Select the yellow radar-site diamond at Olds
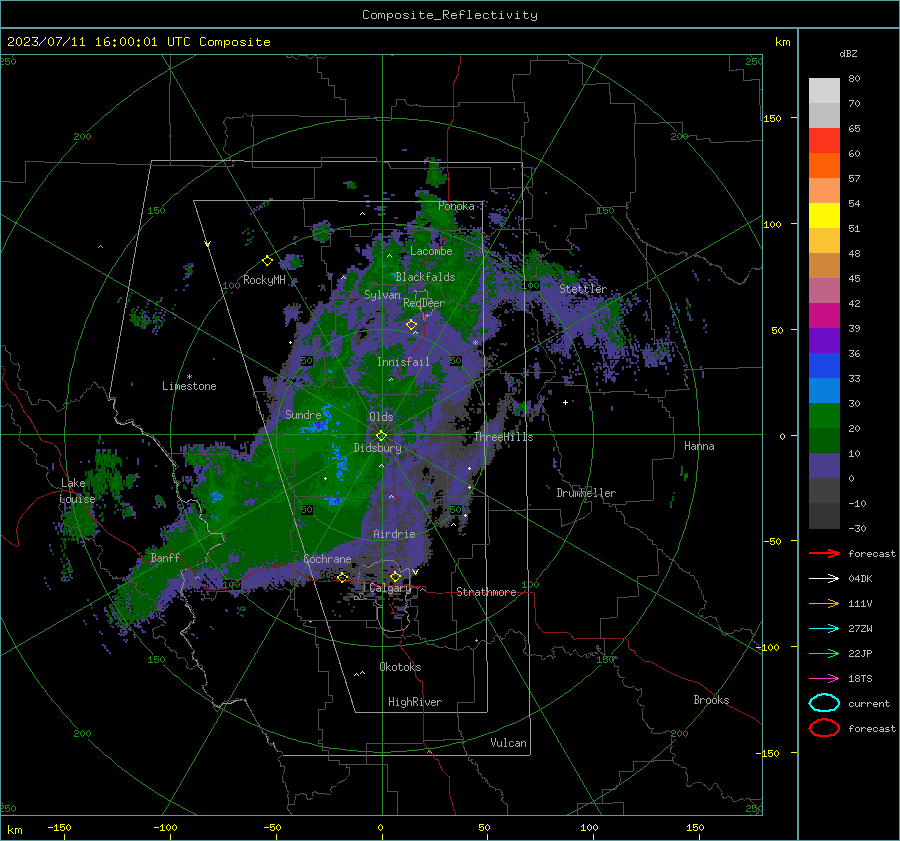This screenshot has width=900, height=841. pyautogui.click(x=381, y=436)
